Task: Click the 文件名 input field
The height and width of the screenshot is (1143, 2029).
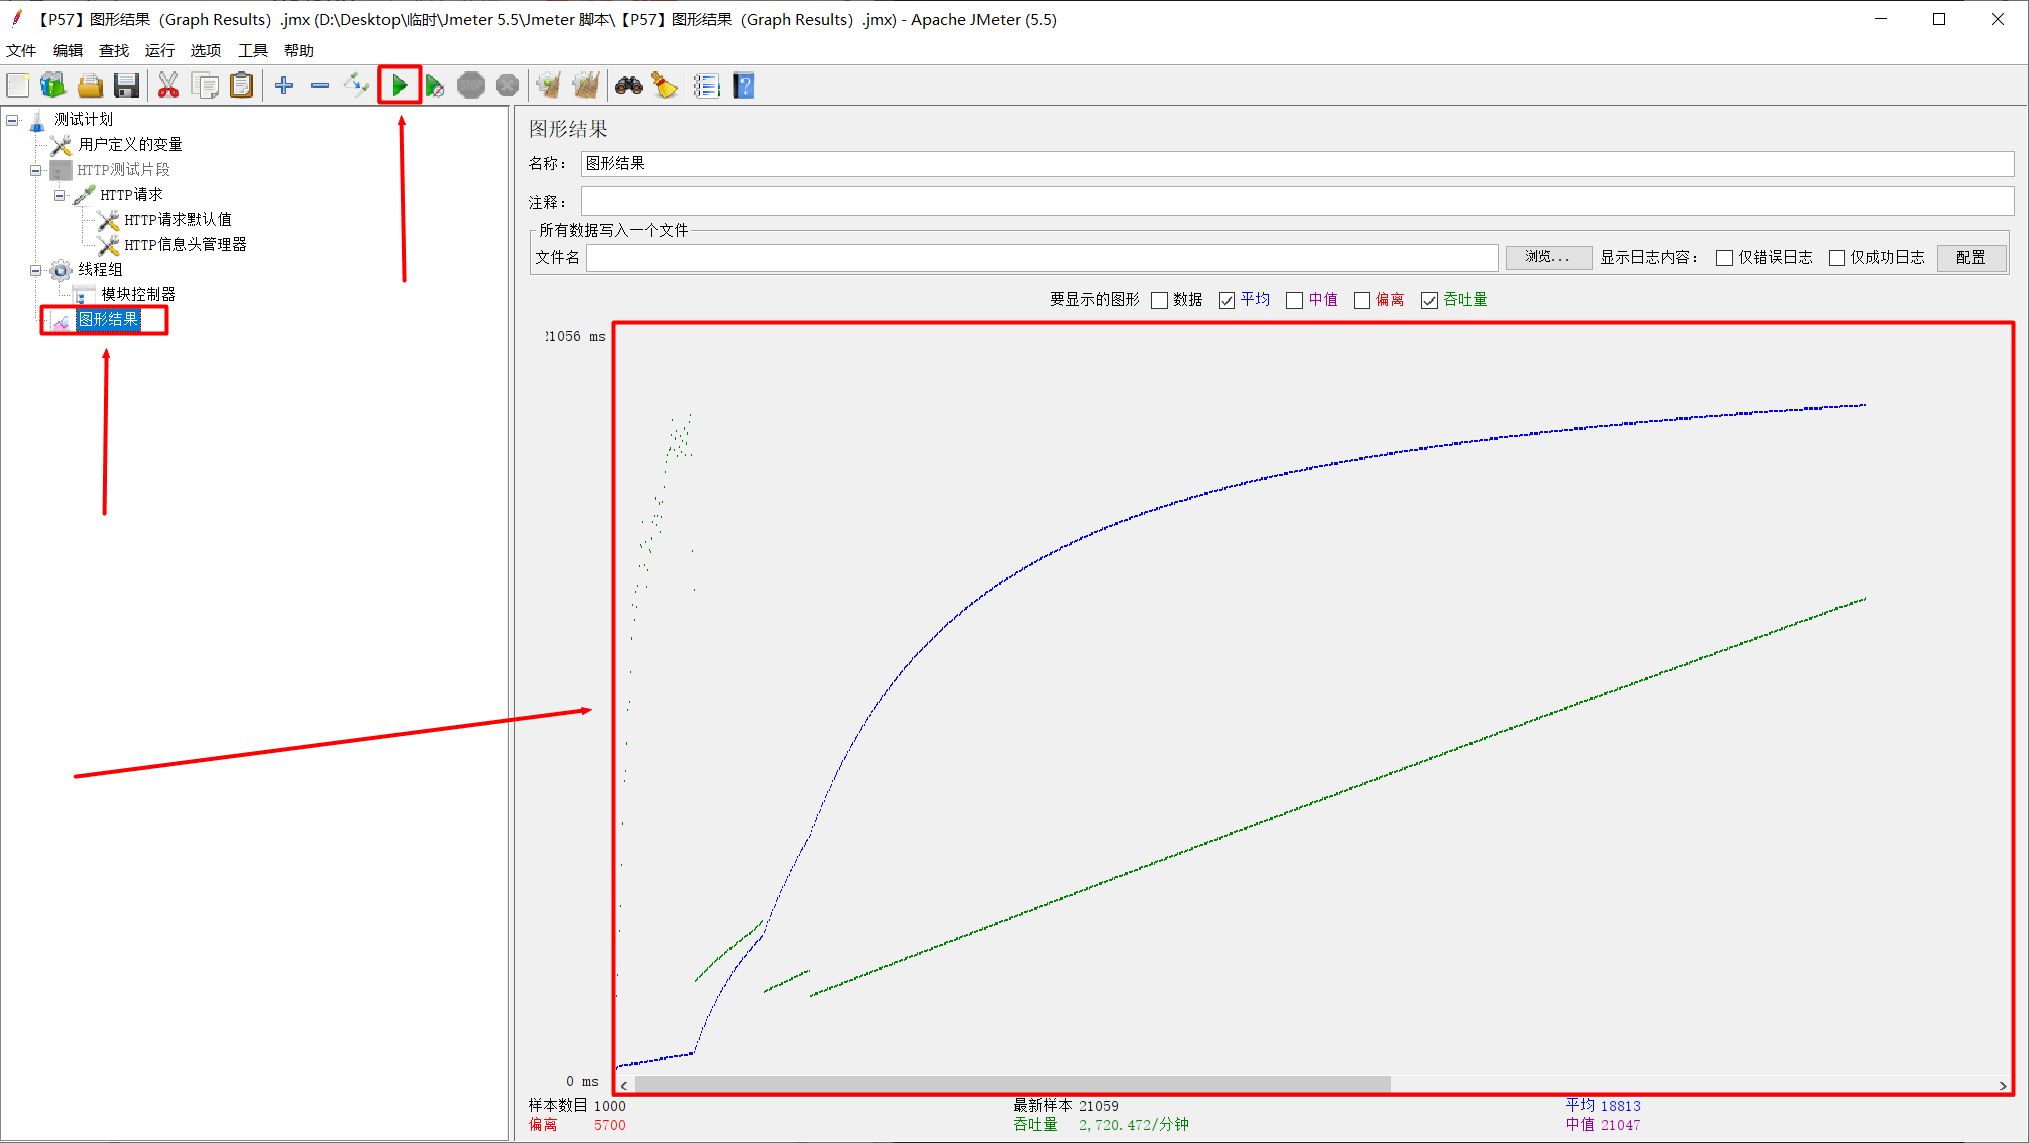Action: [1042, 258]
